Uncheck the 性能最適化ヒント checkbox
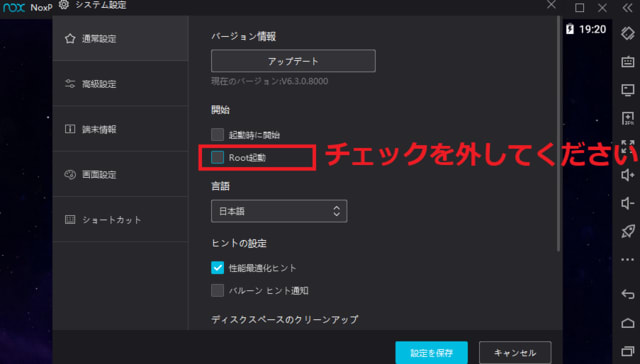 (218, 268)
